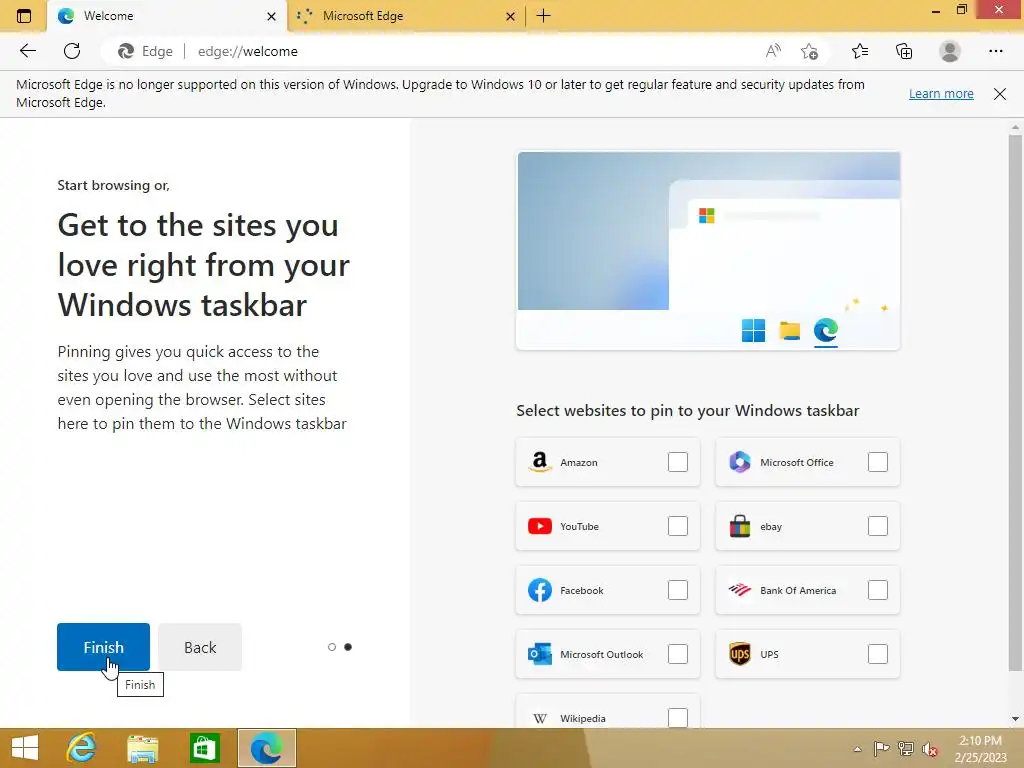Open a new tab with plus button
Image resolution: width=1024 pixels, height=768 pixels.
(x=543, y=16)
